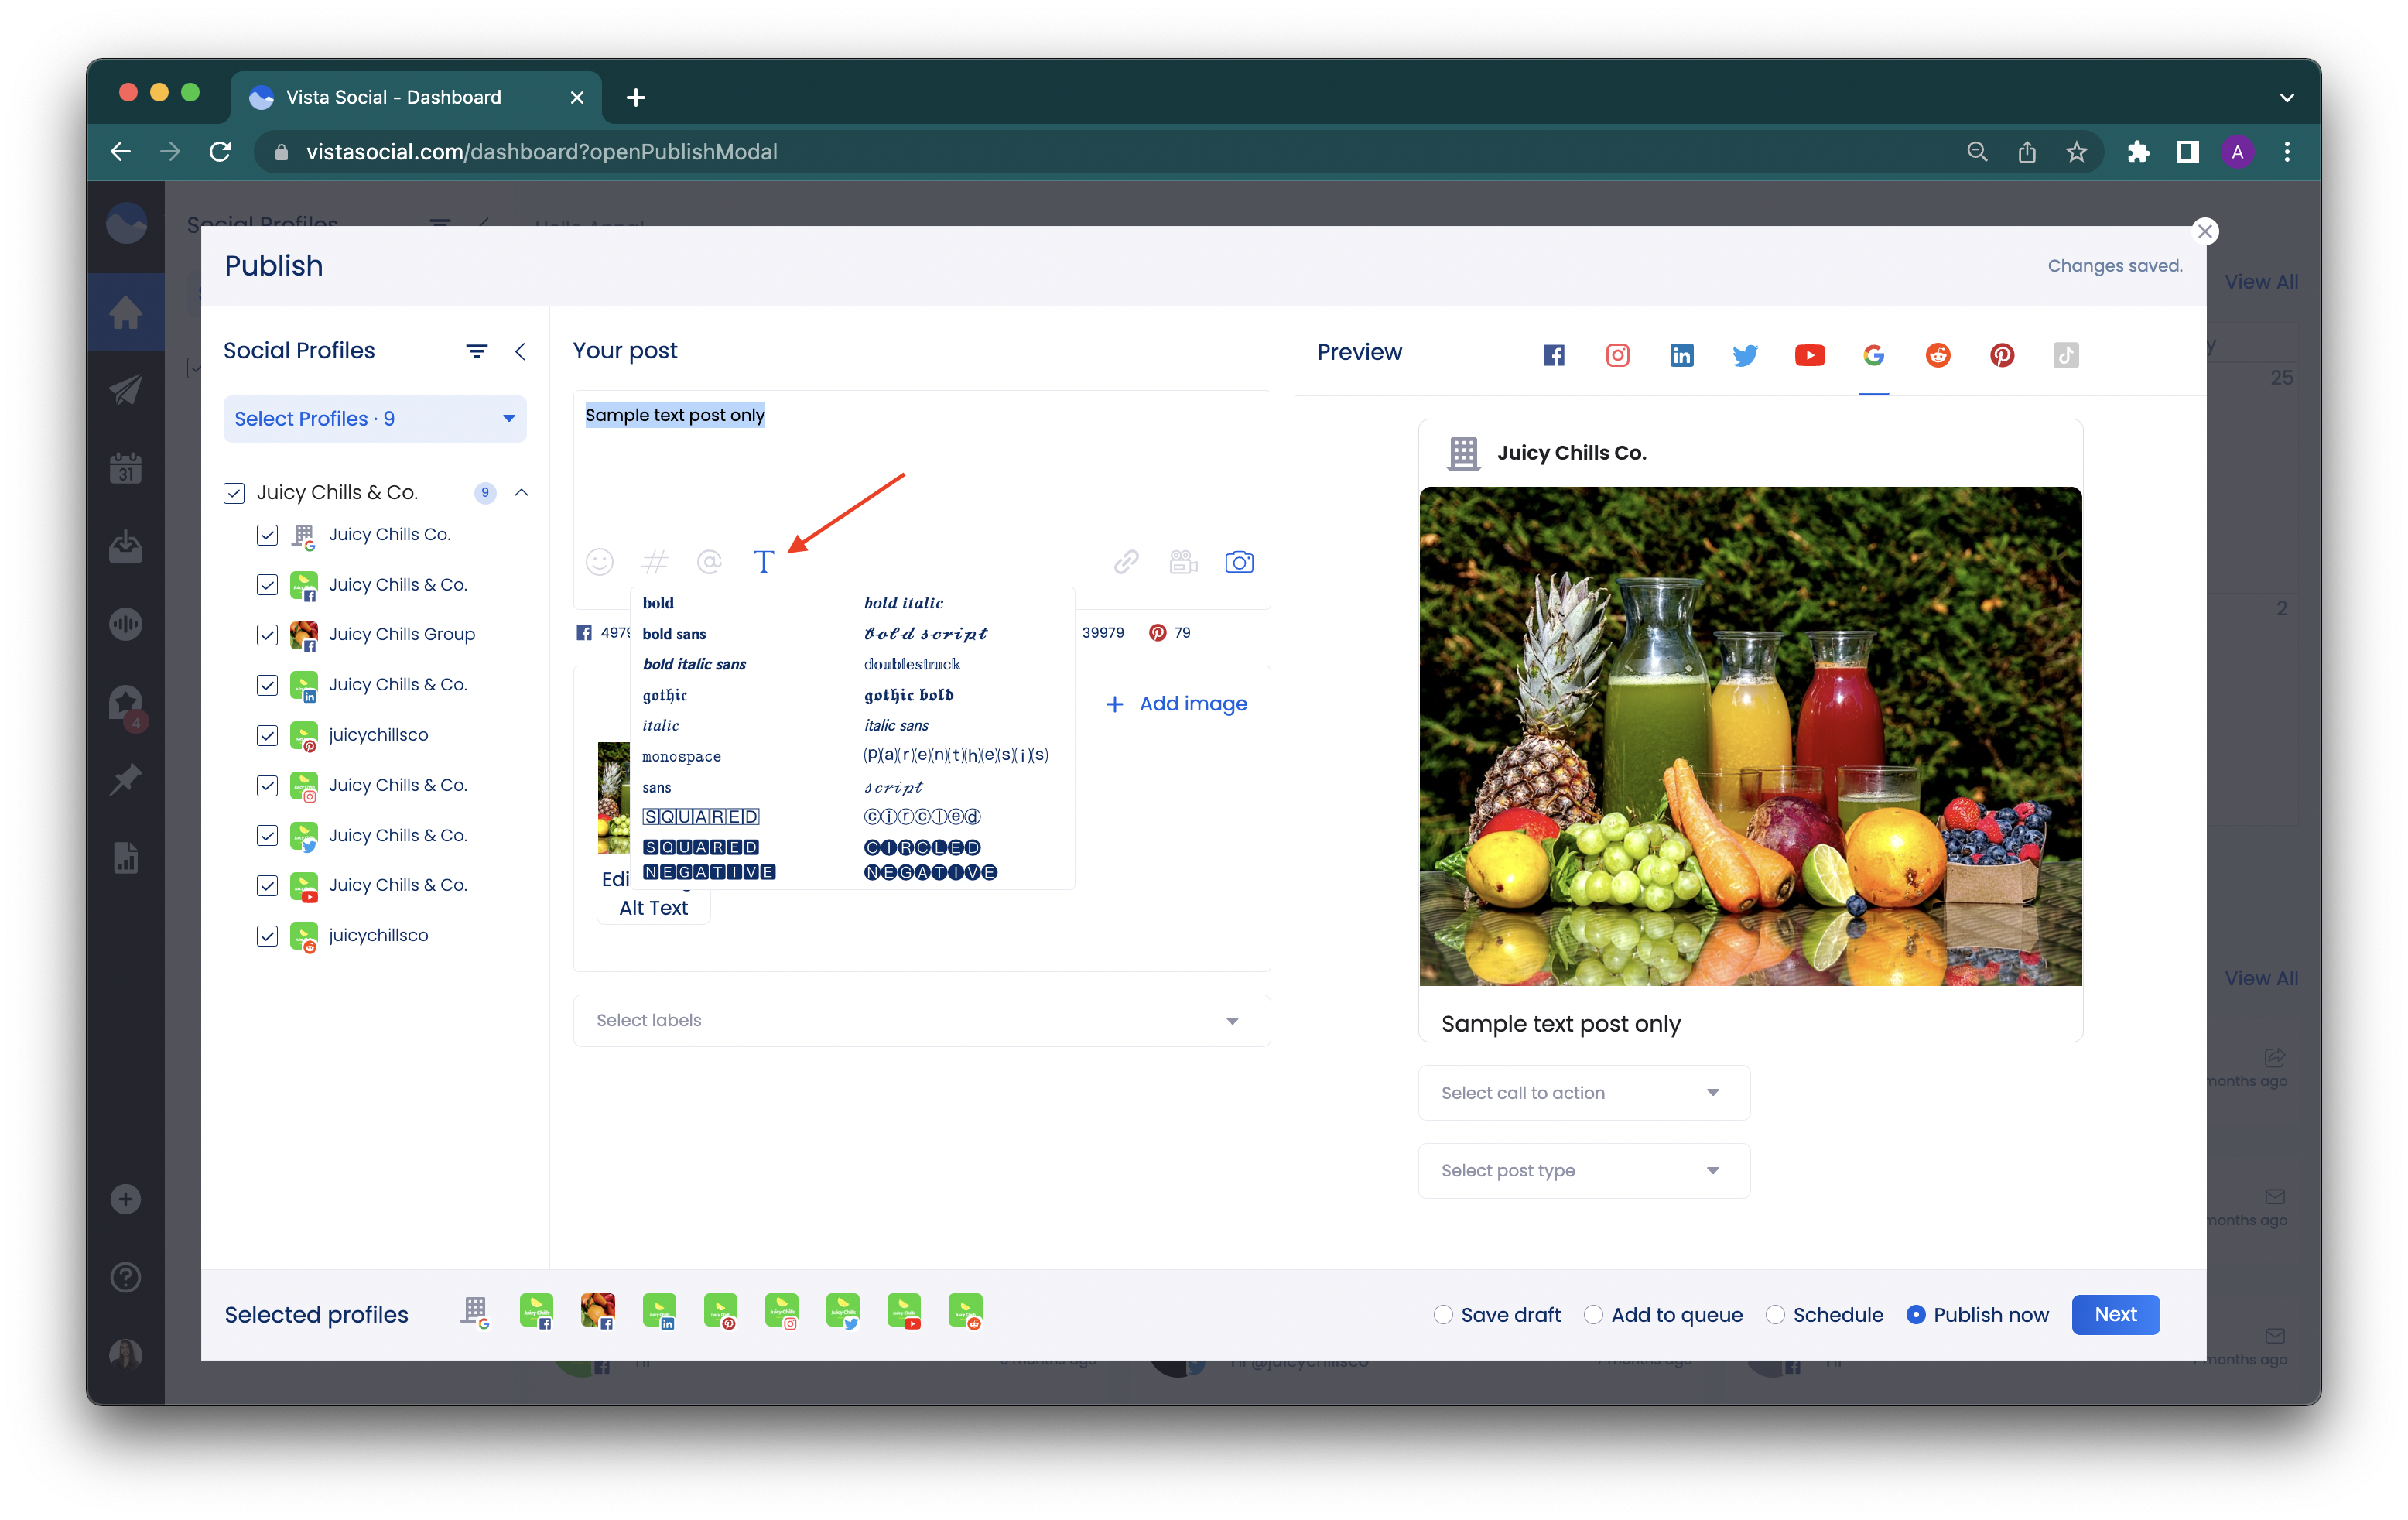Expand Chrome tab search chevron

coord(2286,98)
